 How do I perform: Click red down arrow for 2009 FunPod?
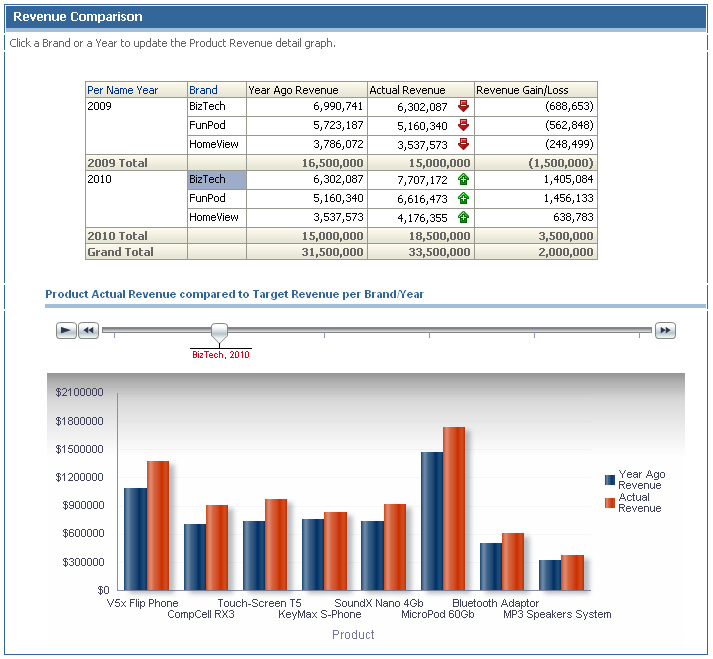[463, 125]
